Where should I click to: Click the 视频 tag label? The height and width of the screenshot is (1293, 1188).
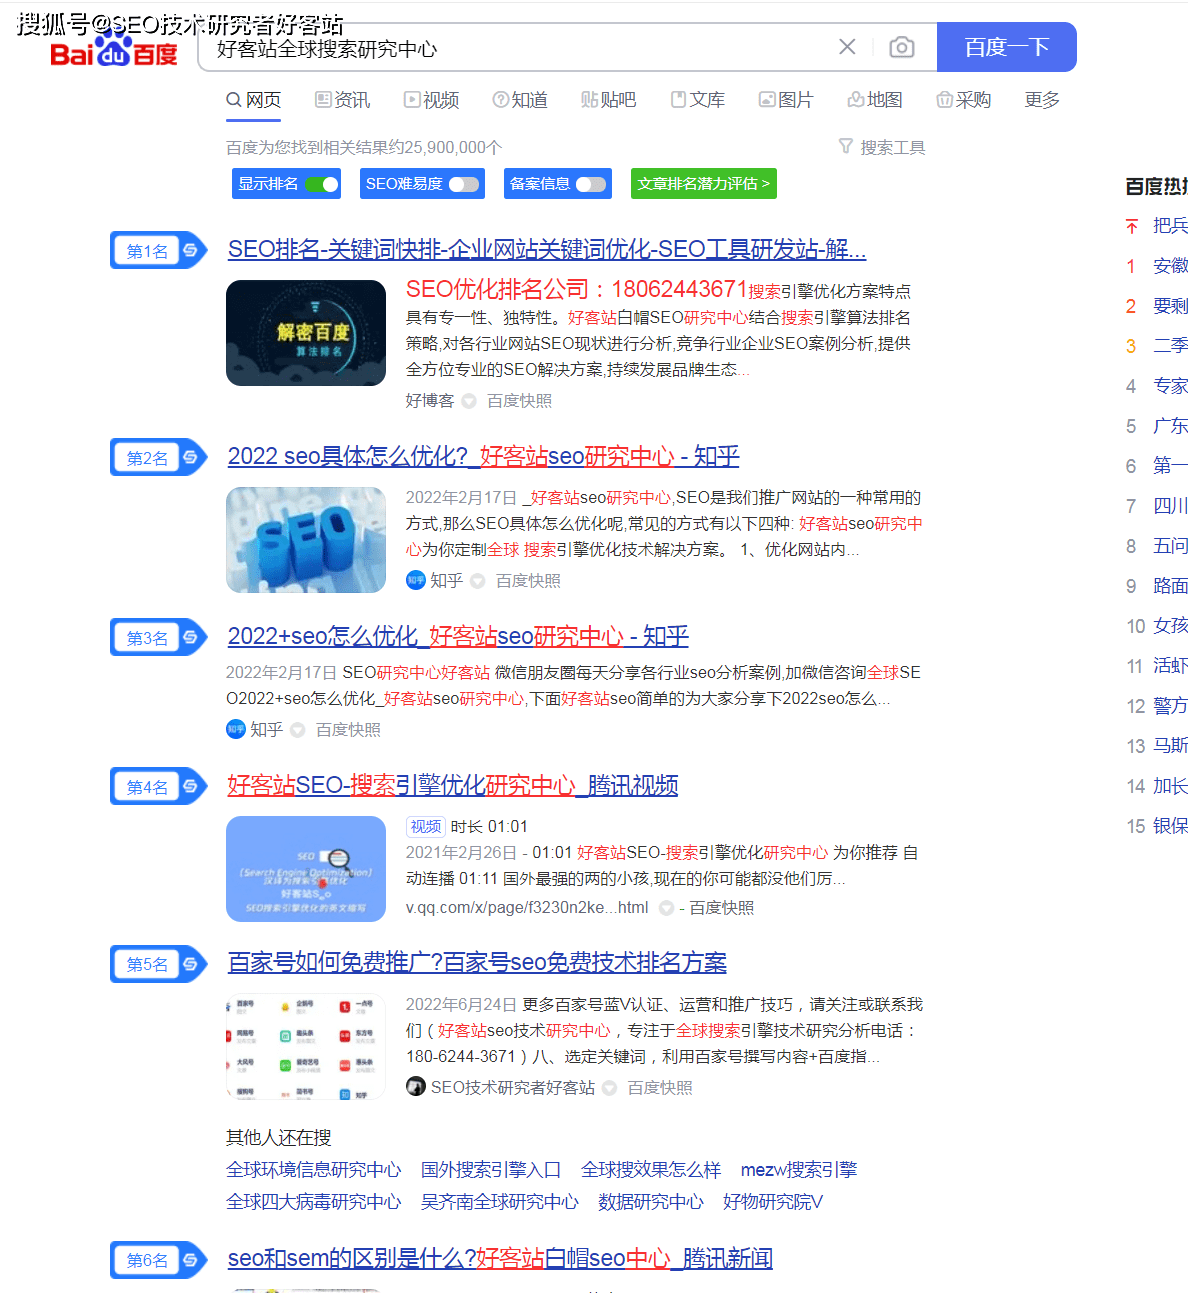pyautogui.click(x=426, y=826)
